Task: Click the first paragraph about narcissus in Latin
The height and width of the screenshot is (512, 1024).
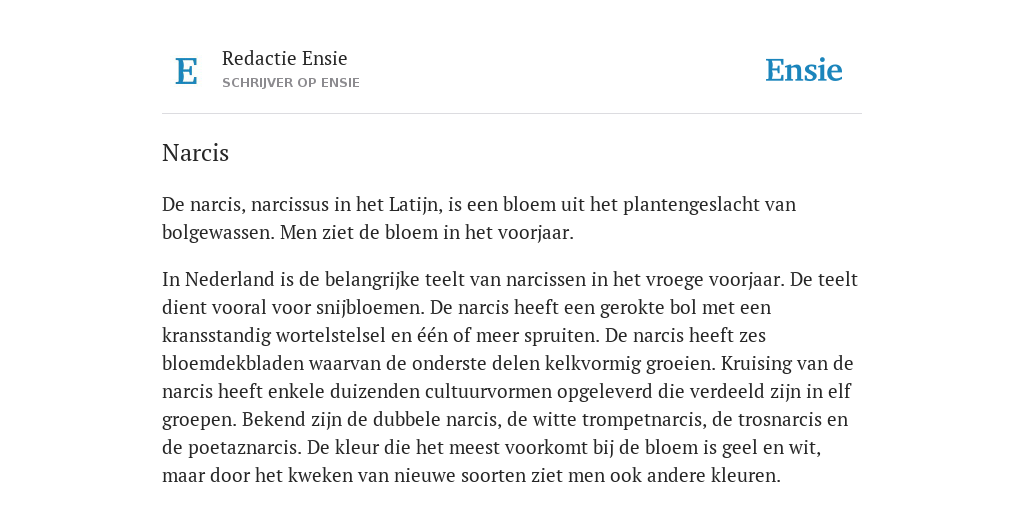Action: [x=479, y=218]
